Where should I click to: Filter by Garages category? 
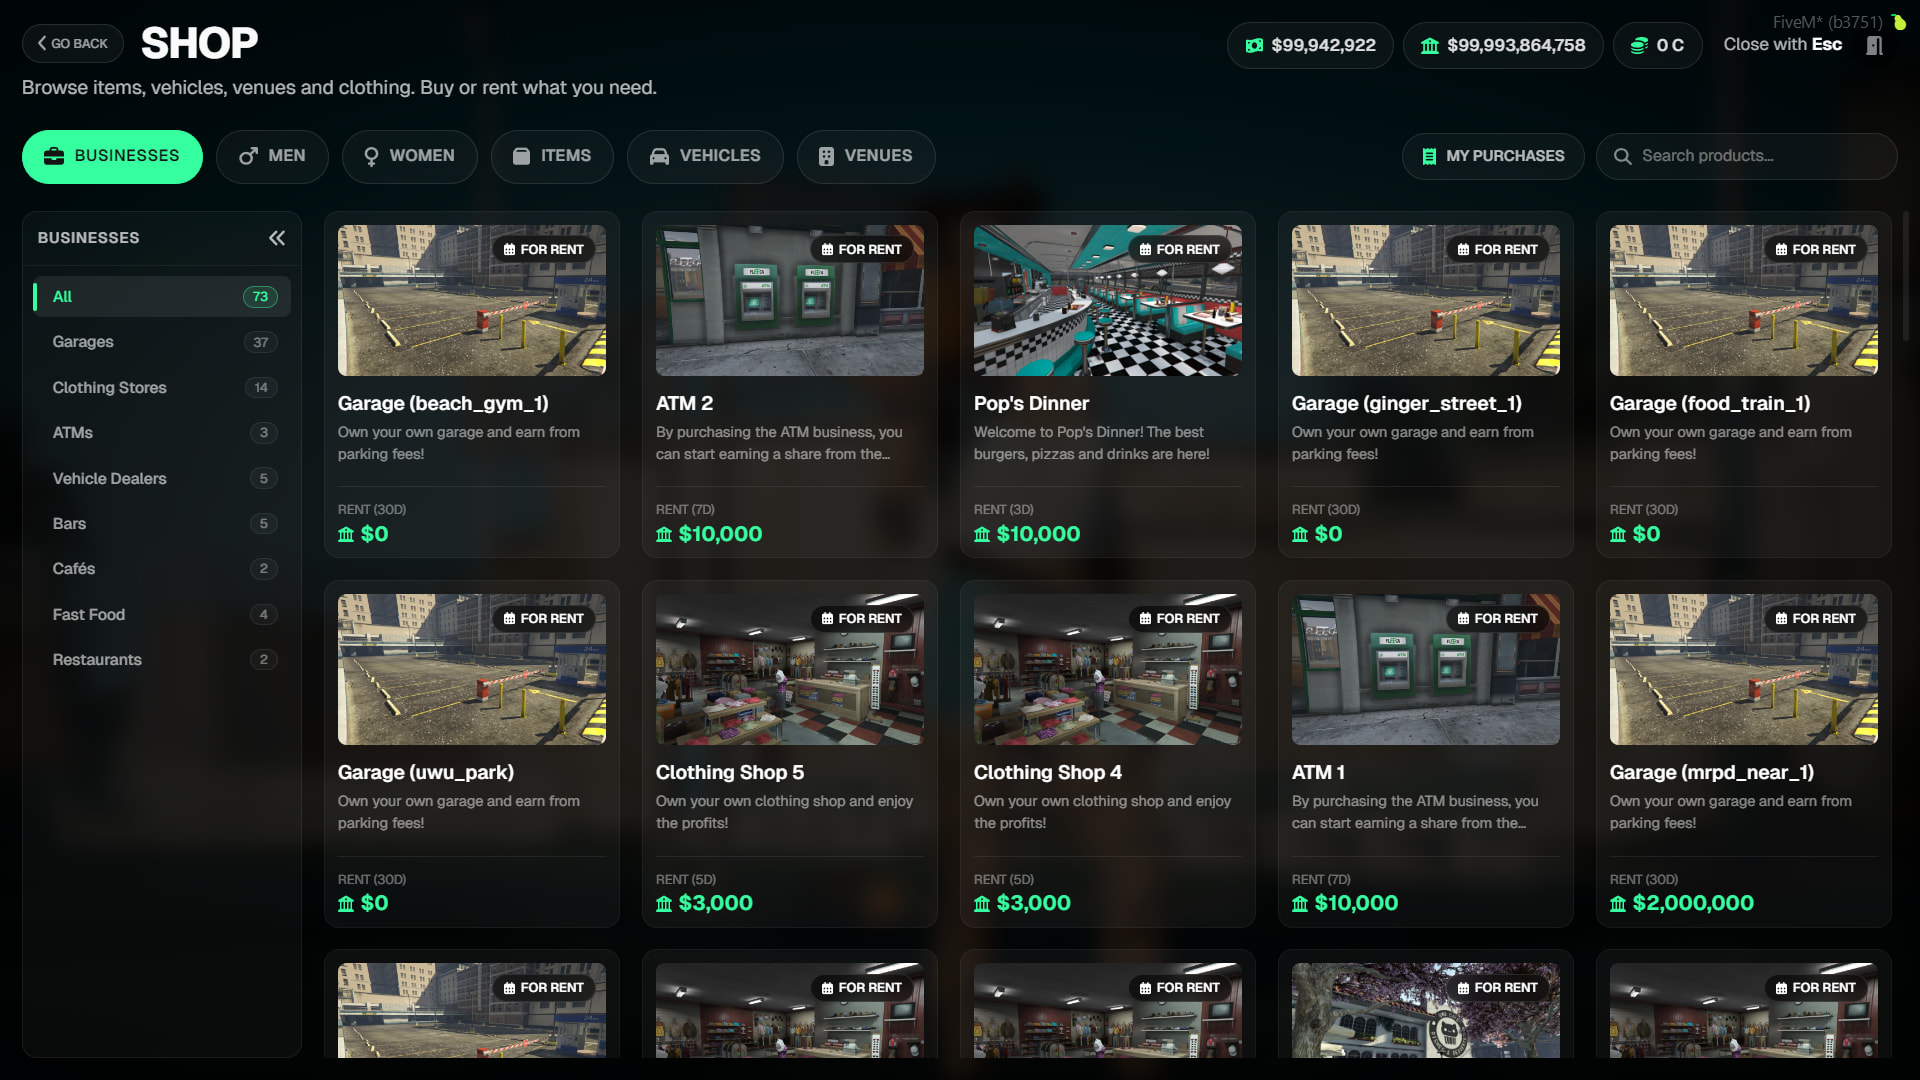tap(83, 342)
